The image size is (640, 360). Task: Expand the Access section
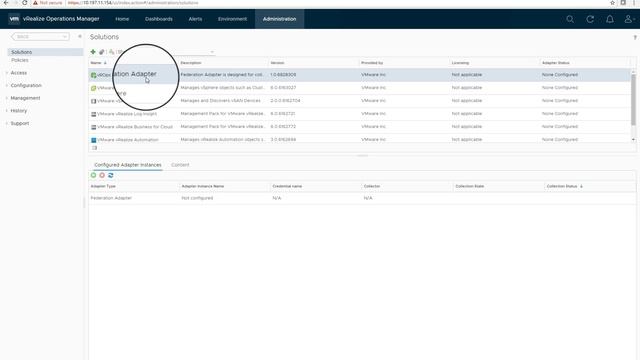coord(18,73)
